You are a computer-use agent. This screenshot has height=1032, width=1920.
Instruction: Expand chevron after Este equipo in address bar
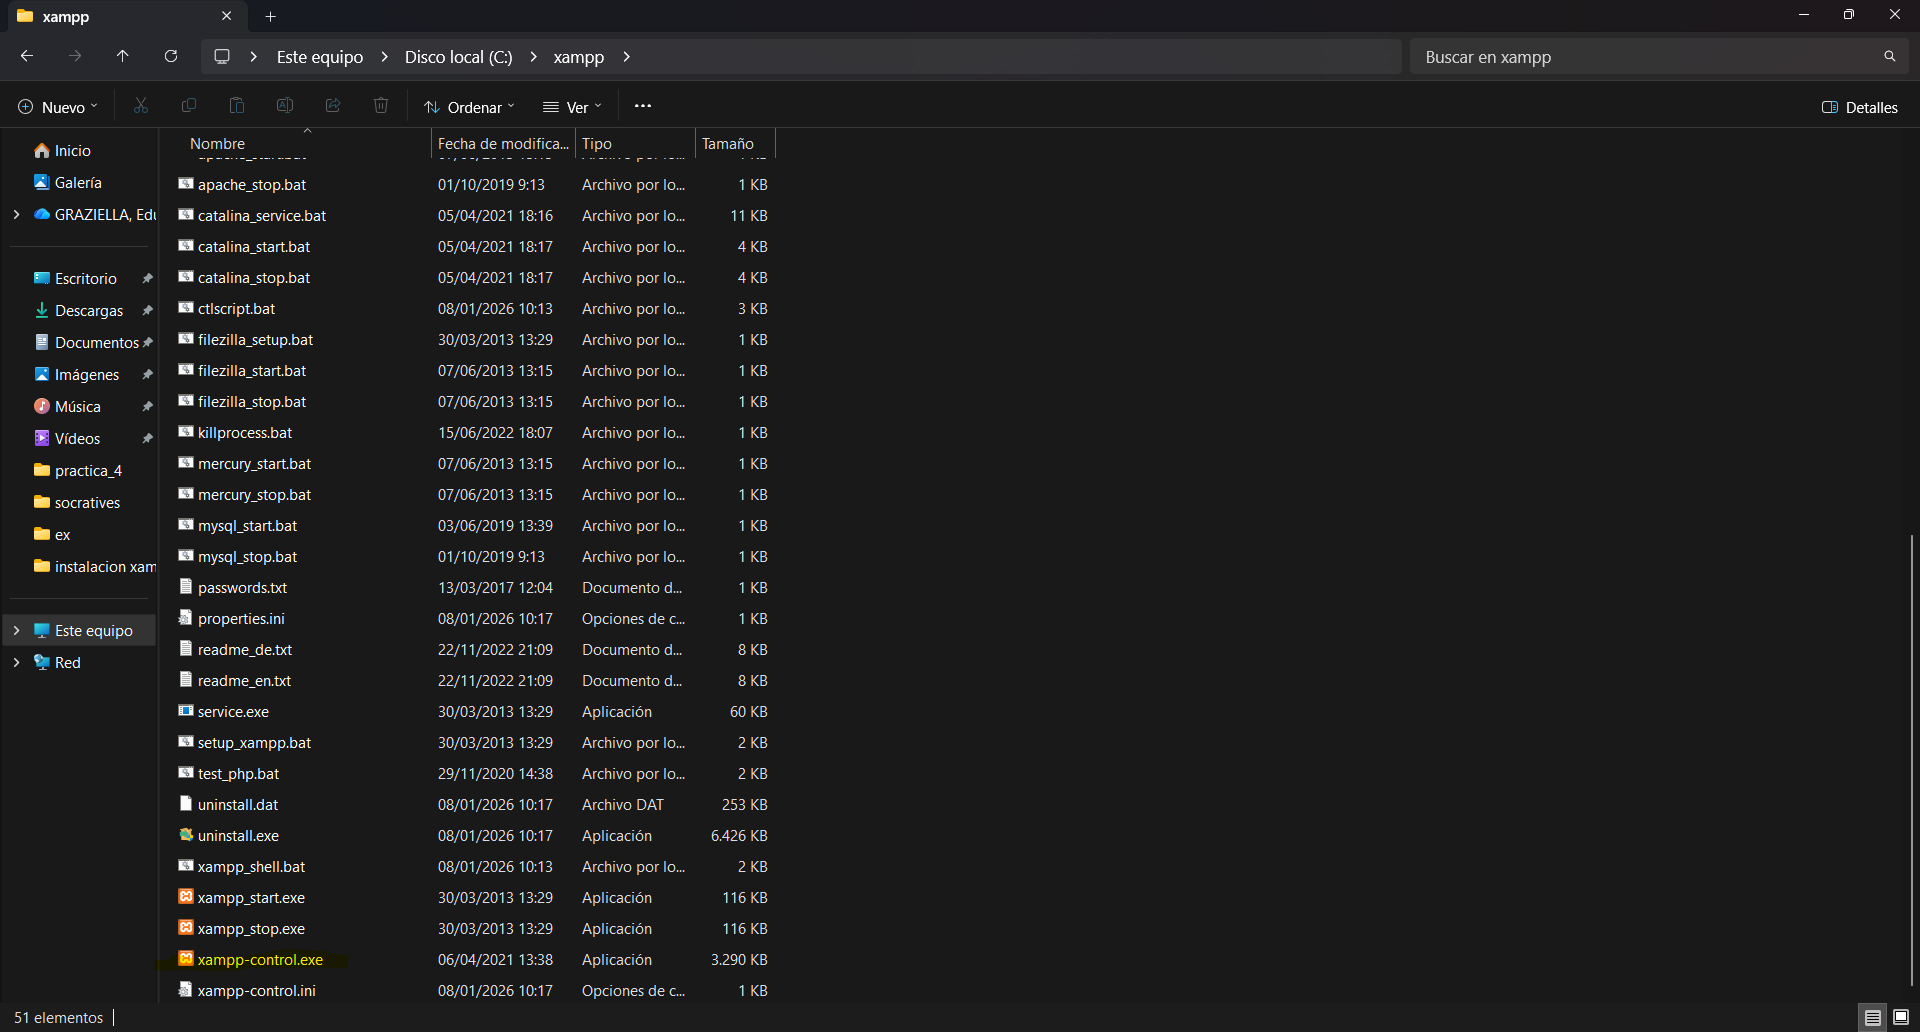click(x=384, y=57)
